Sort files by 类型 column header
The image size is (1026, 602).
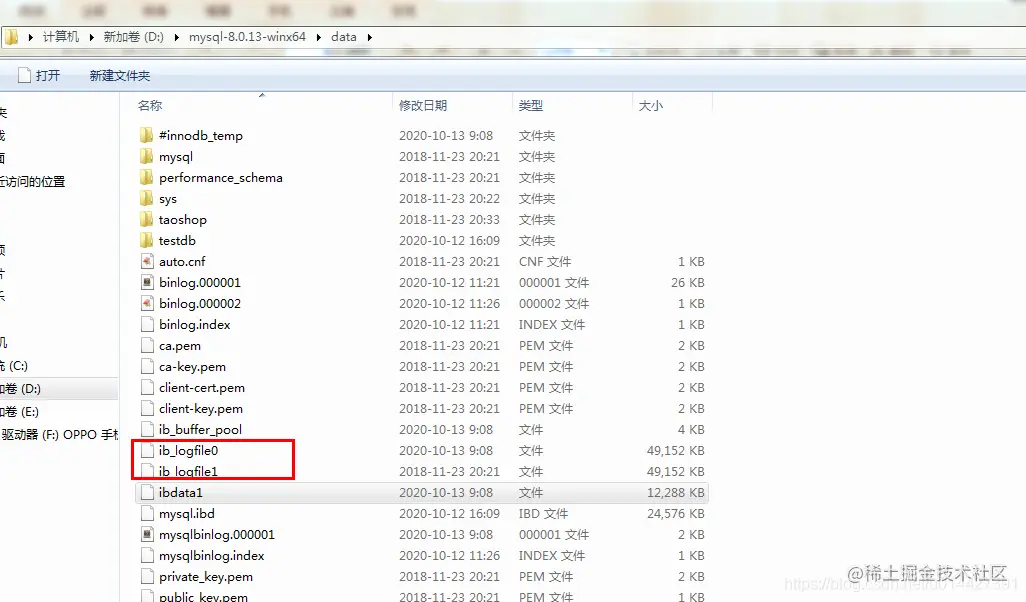(x=531, y=105)
